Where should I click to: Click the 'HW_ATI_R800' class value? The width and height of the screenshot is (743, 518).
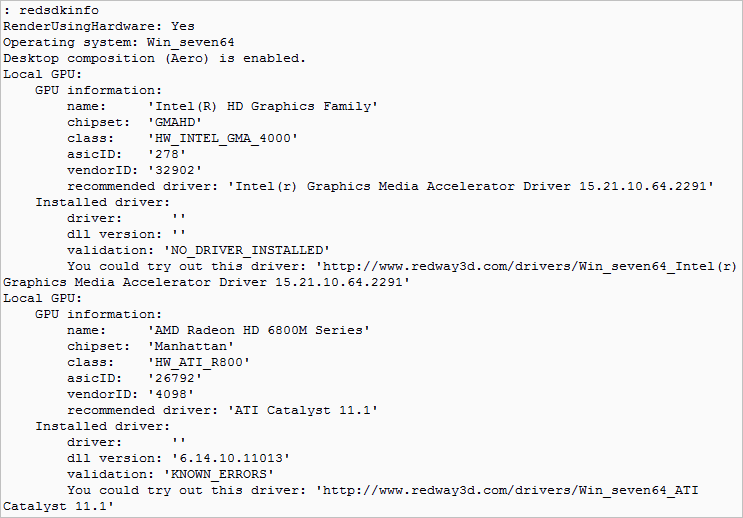point(199,362)
